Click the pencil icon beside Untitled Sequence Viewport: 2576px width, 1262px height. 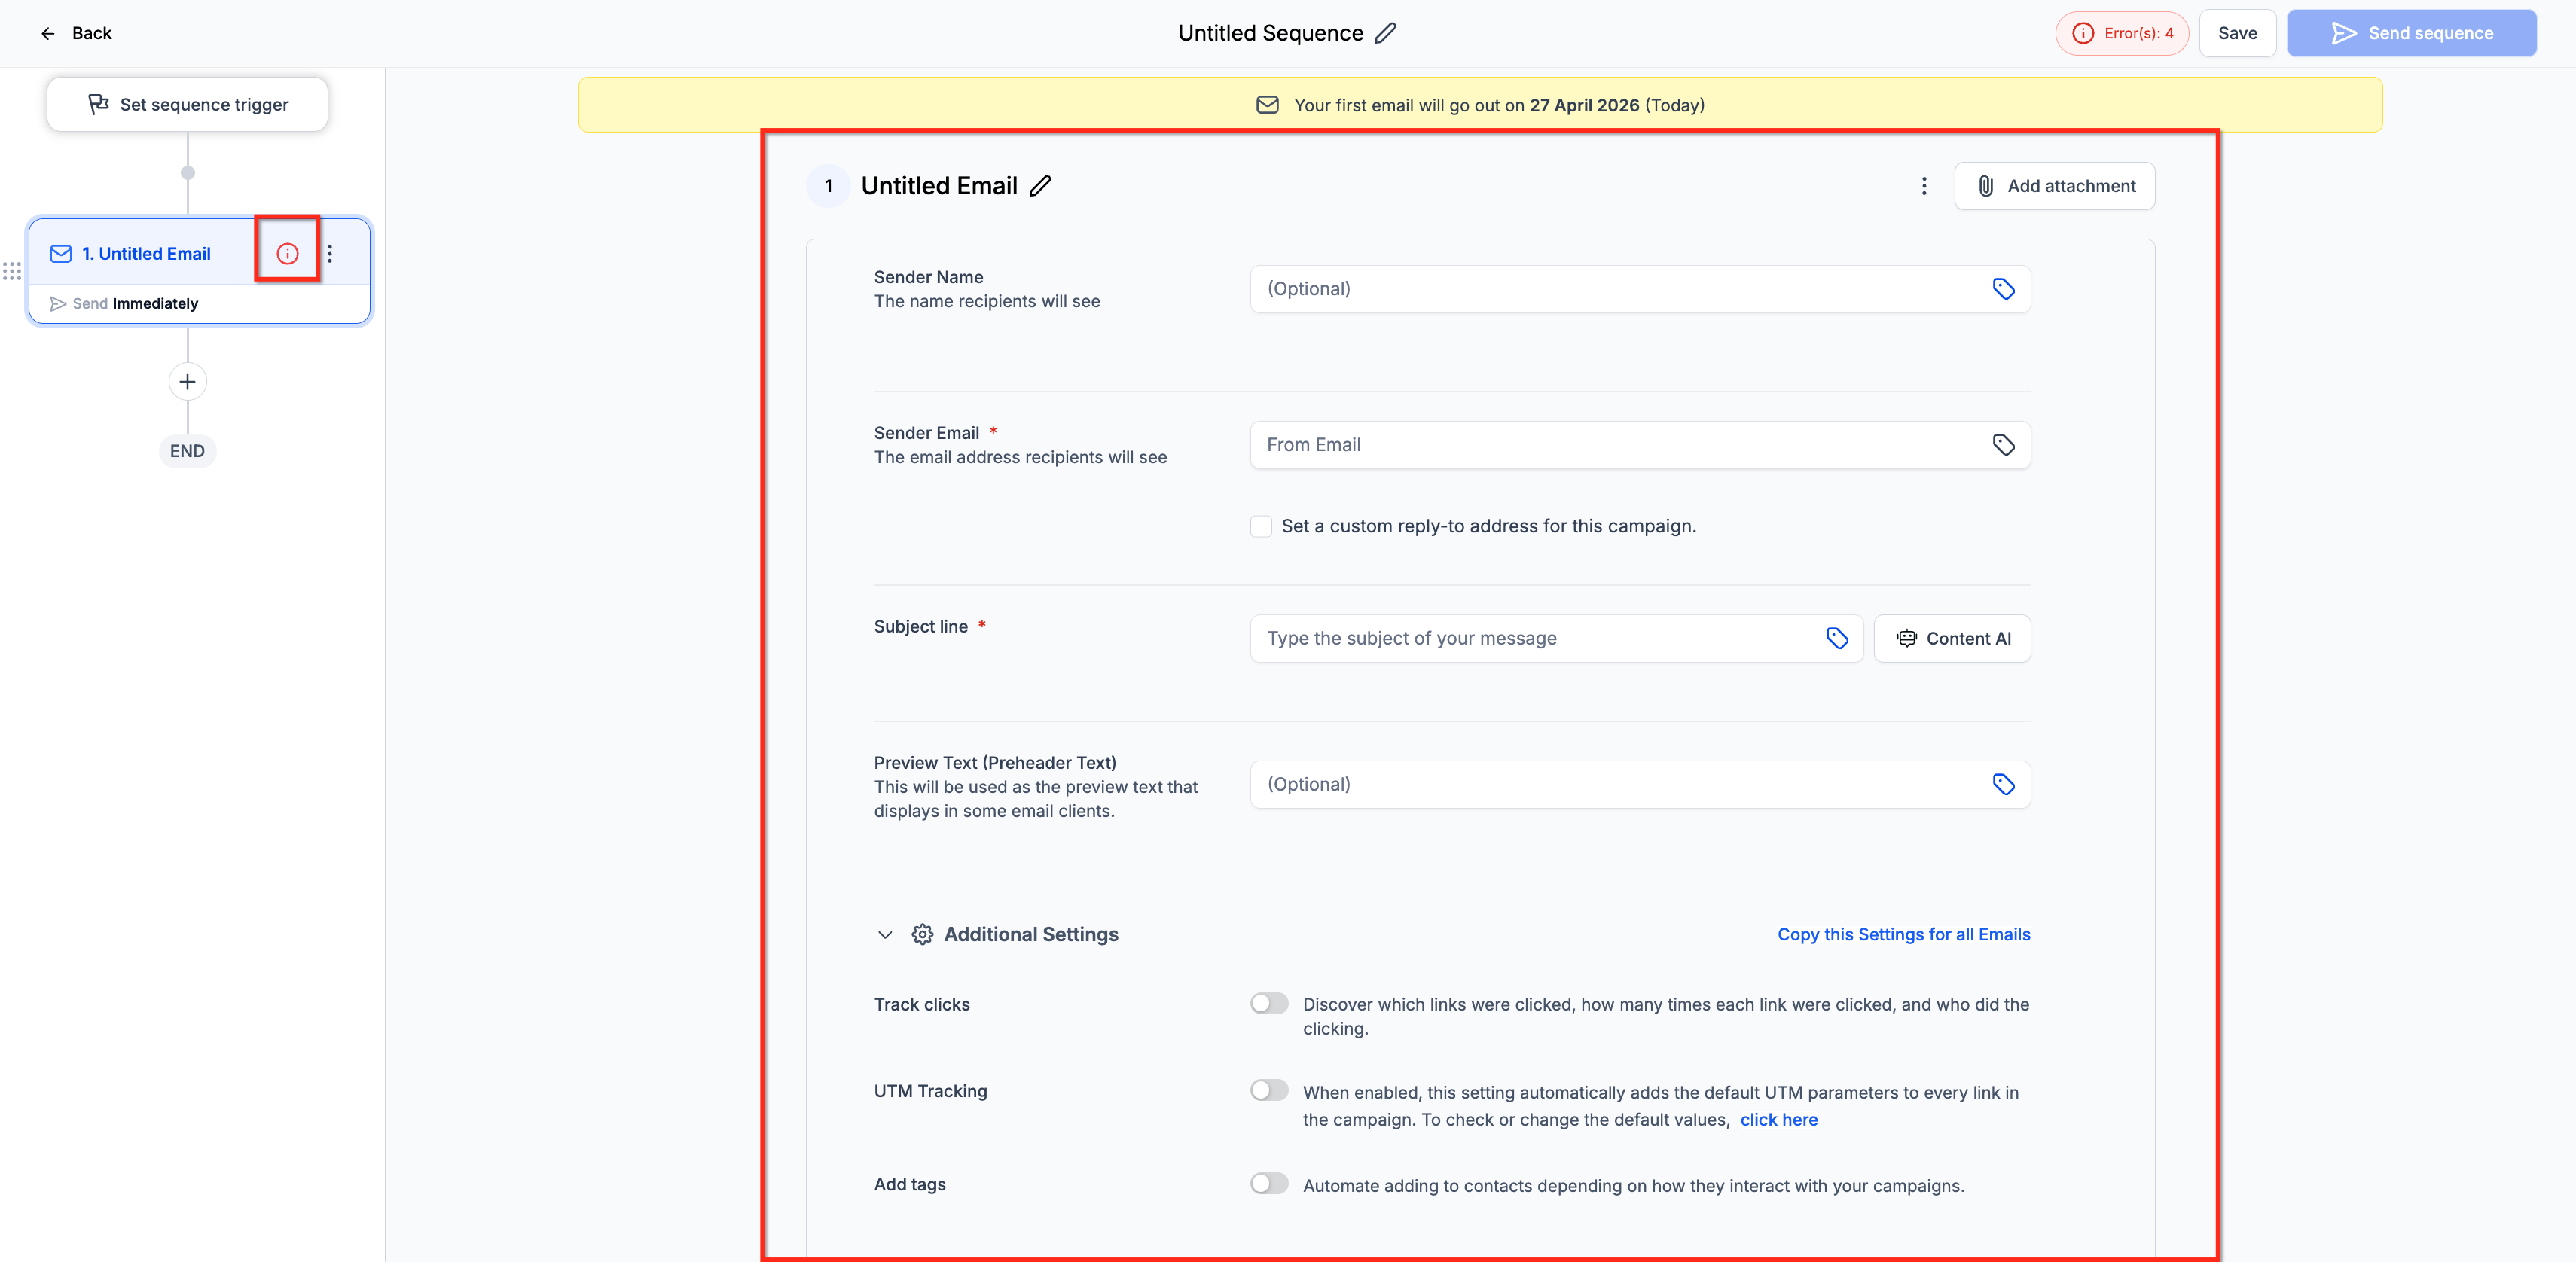[x=1385, y=33]
